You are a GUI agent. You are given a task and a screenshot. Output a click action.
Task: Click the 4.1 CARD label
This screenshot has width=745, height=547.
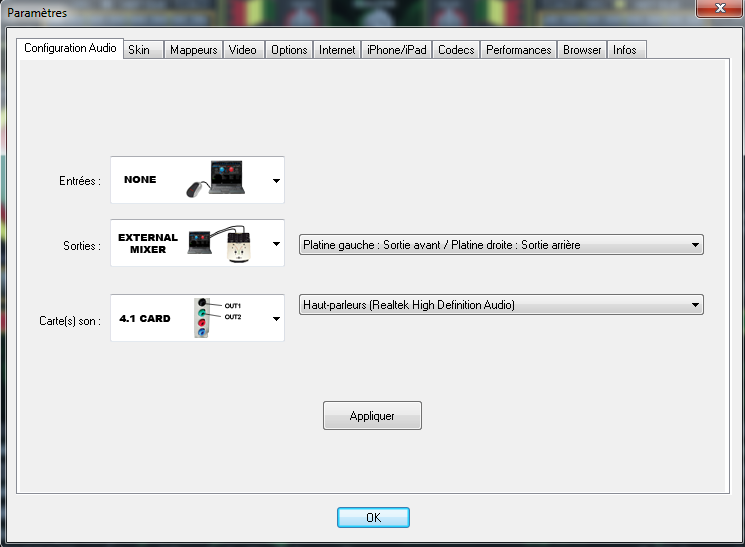click(144, 318)
